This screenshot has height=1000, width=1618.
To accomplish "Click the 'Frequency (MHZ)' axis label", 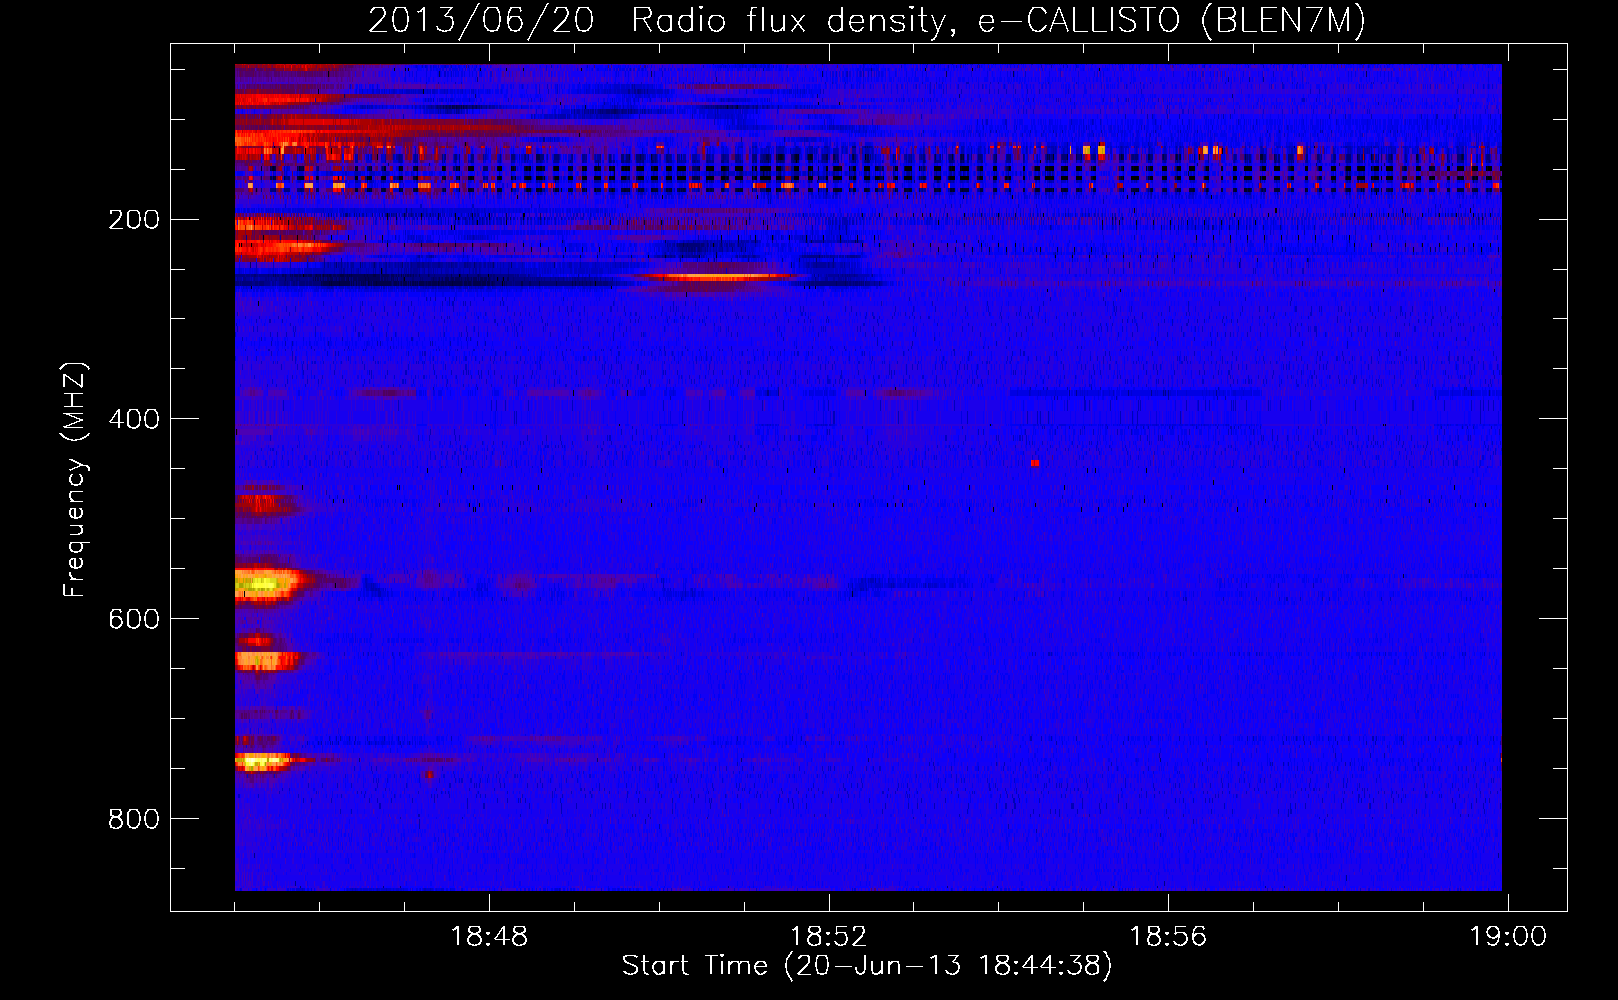I will pyautogui.click(x=75, y=480).
